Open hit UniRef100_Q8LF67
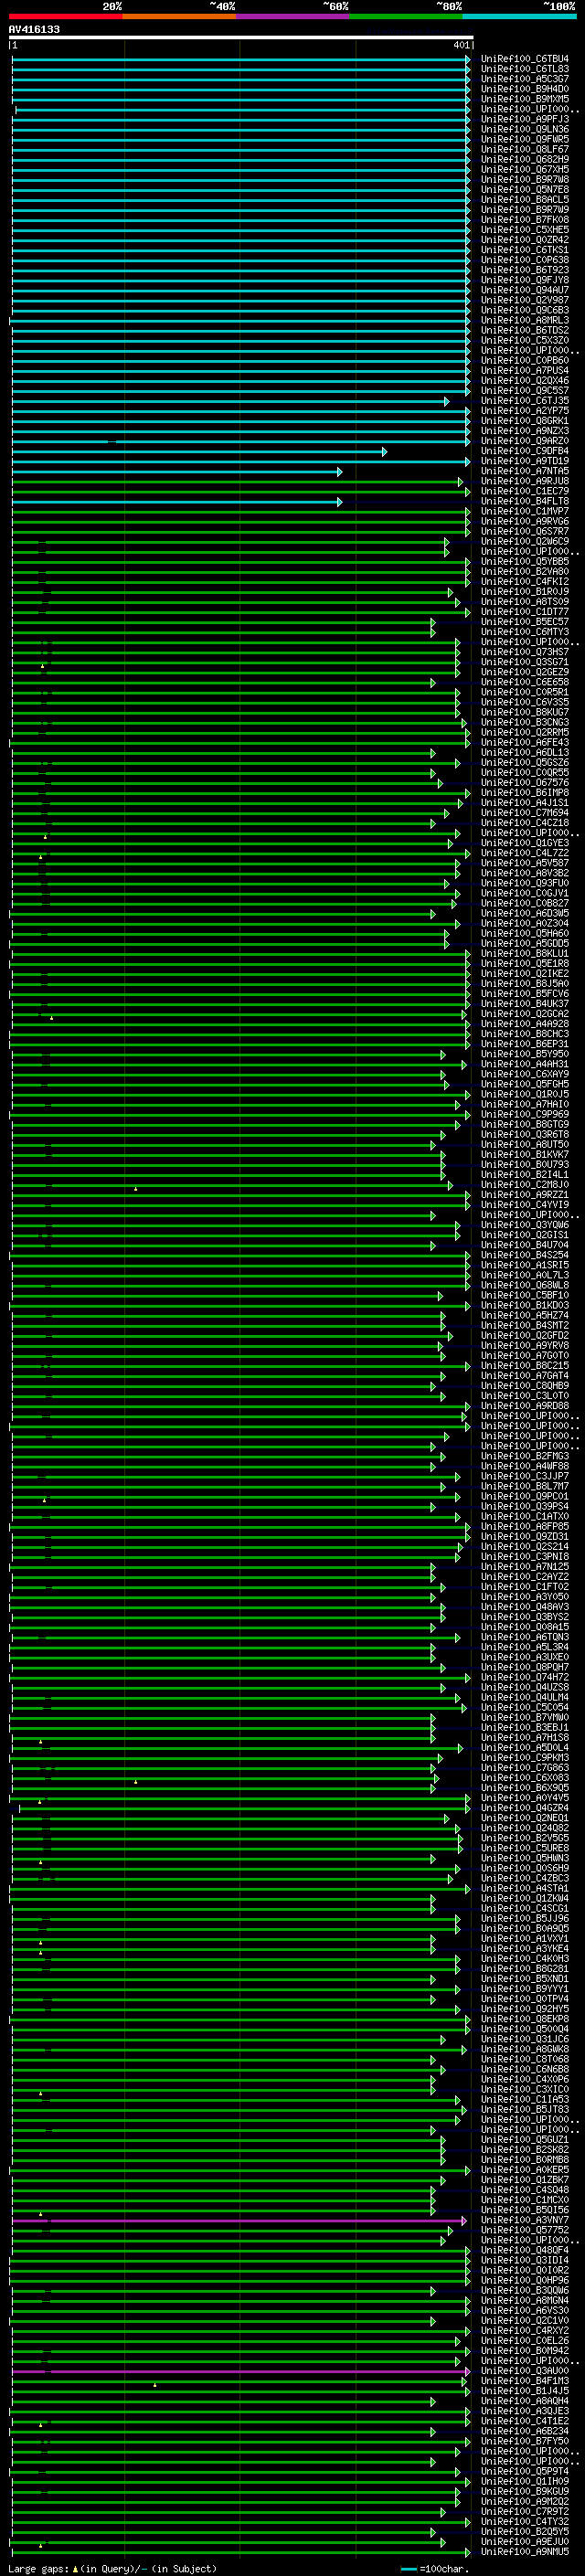Image resolution: width=585 pixels, height=2576 pixels. click(524, 149)
